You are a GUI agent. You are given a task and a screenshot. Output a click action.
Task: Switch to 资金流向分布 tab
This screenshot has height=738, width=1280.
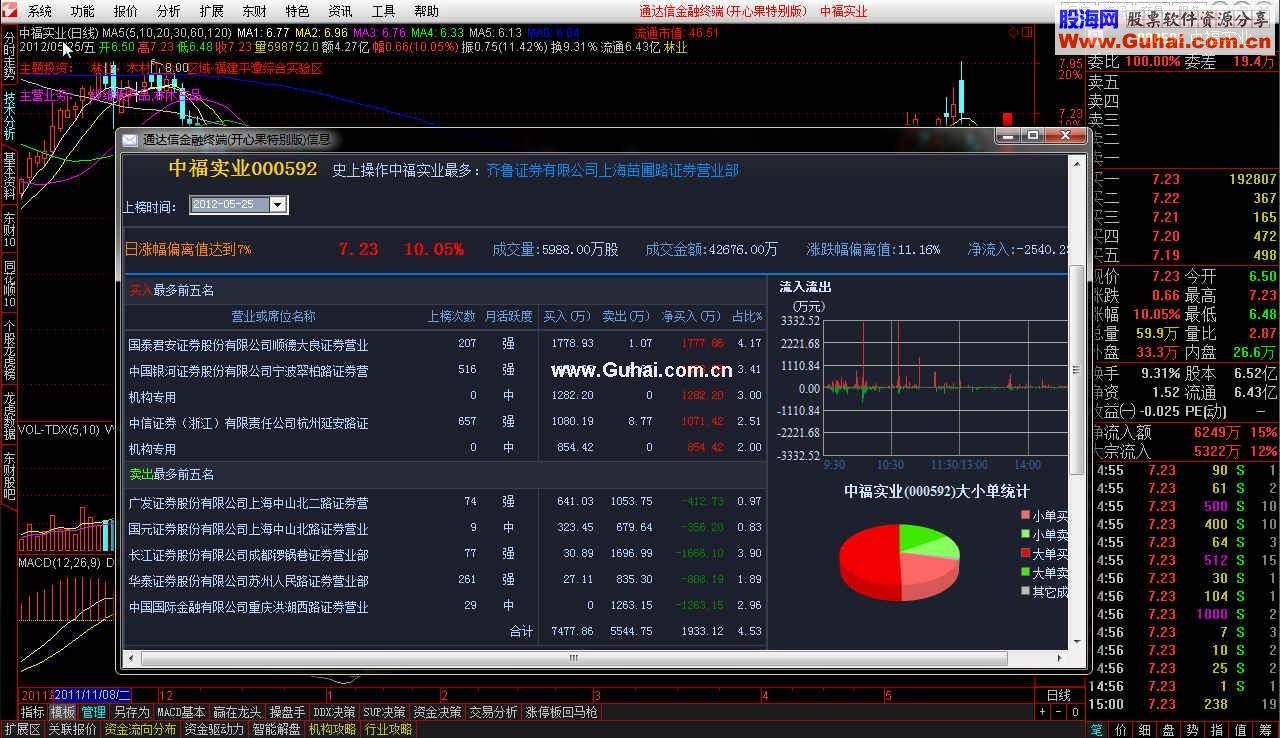[x=141, y=729]
